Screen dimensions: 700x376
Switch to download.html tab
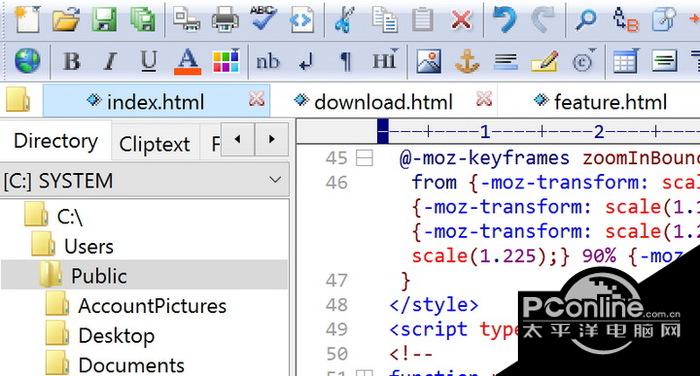(384, 101)
